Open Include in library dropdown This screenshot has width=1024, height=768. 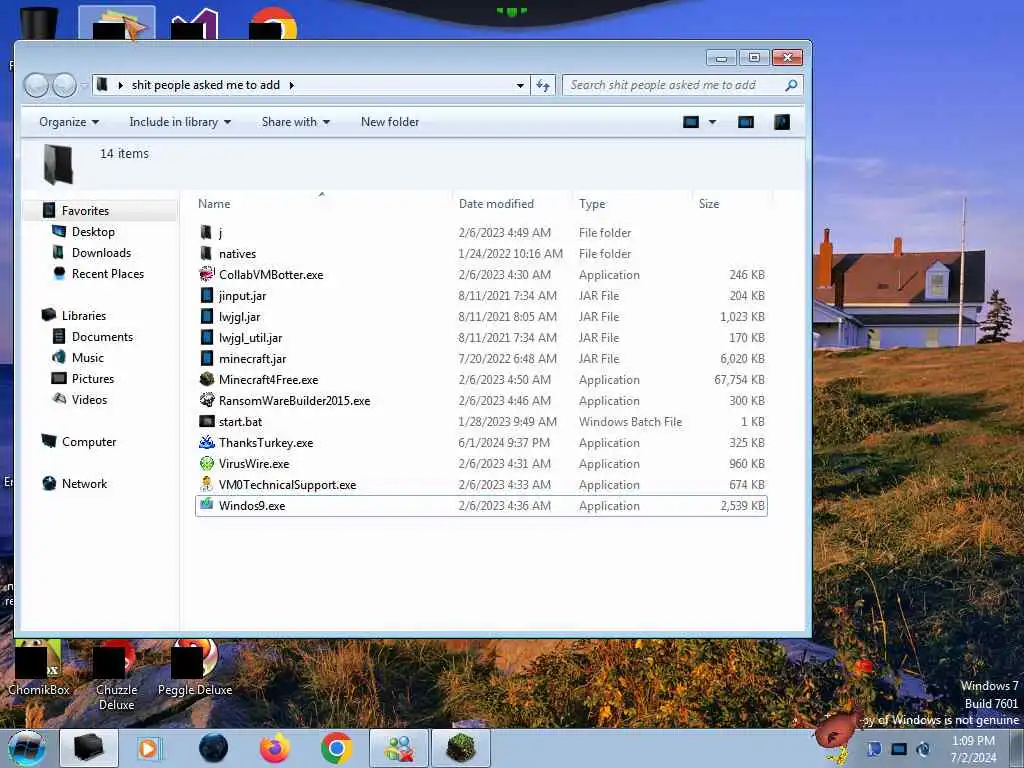[180, 122]
